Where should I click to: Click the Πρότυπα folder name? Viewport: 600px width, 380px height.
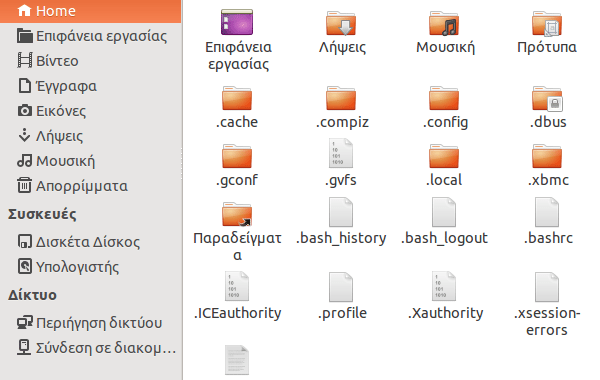pos(547,47)
